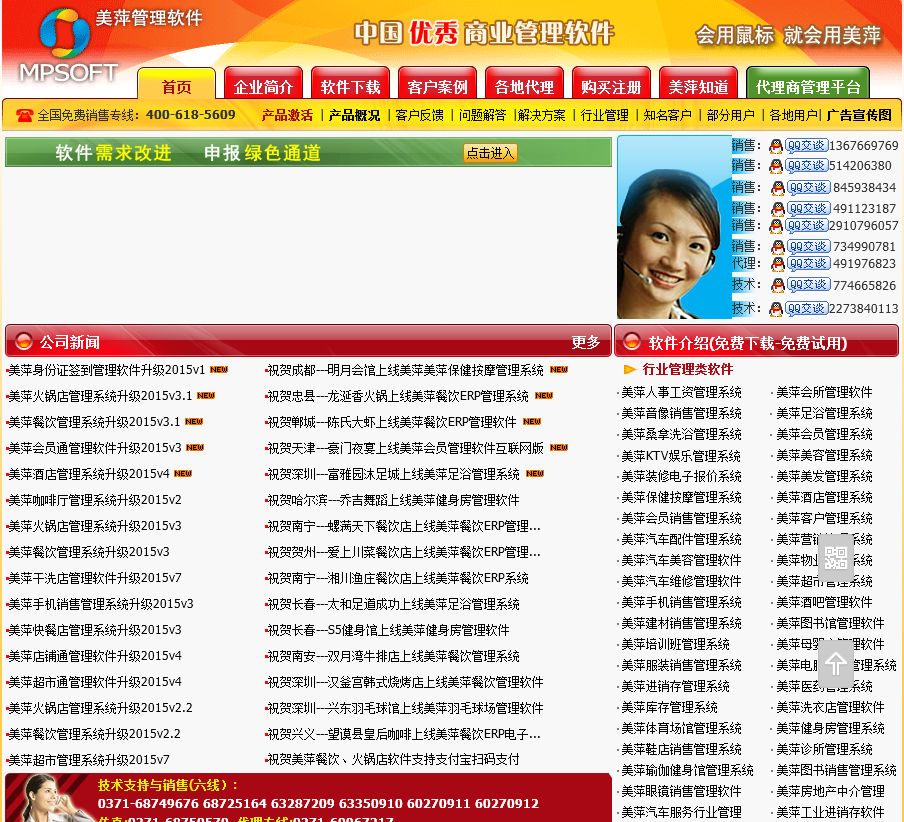Click the 各地用户 link
Image resolution: width=904 pixels, height=822 pixels.
click(793, 115)
